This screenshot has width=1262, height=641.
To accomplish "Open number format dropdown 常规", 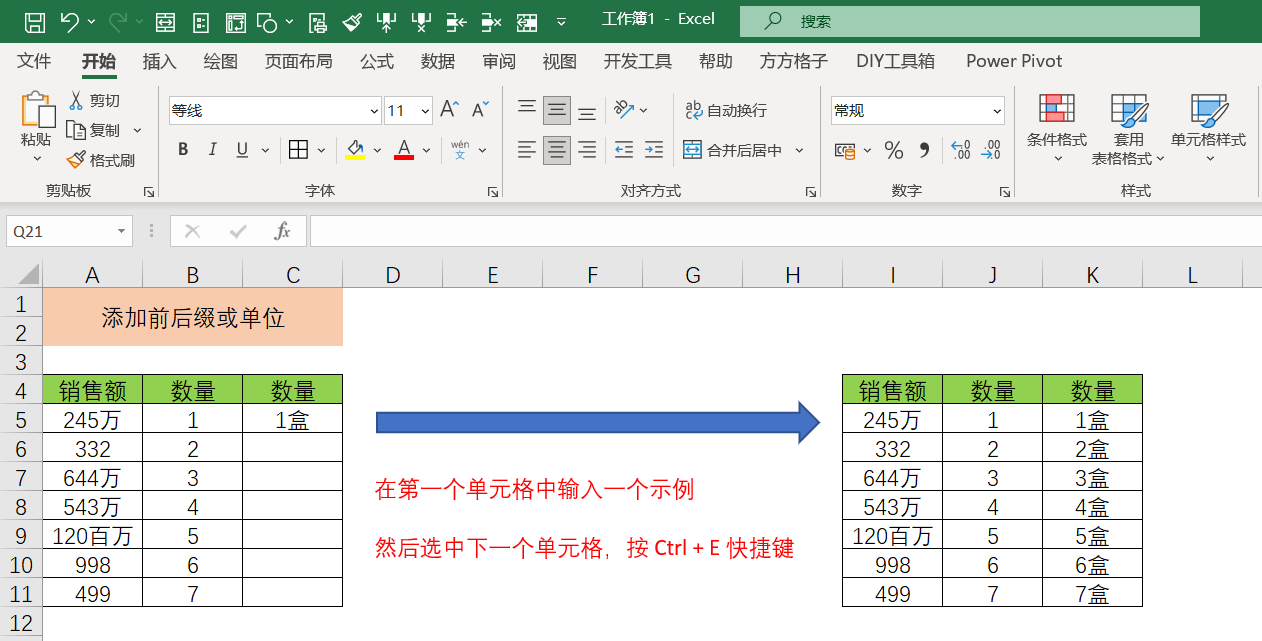I will pyautogui.click(x=997, y=110).
